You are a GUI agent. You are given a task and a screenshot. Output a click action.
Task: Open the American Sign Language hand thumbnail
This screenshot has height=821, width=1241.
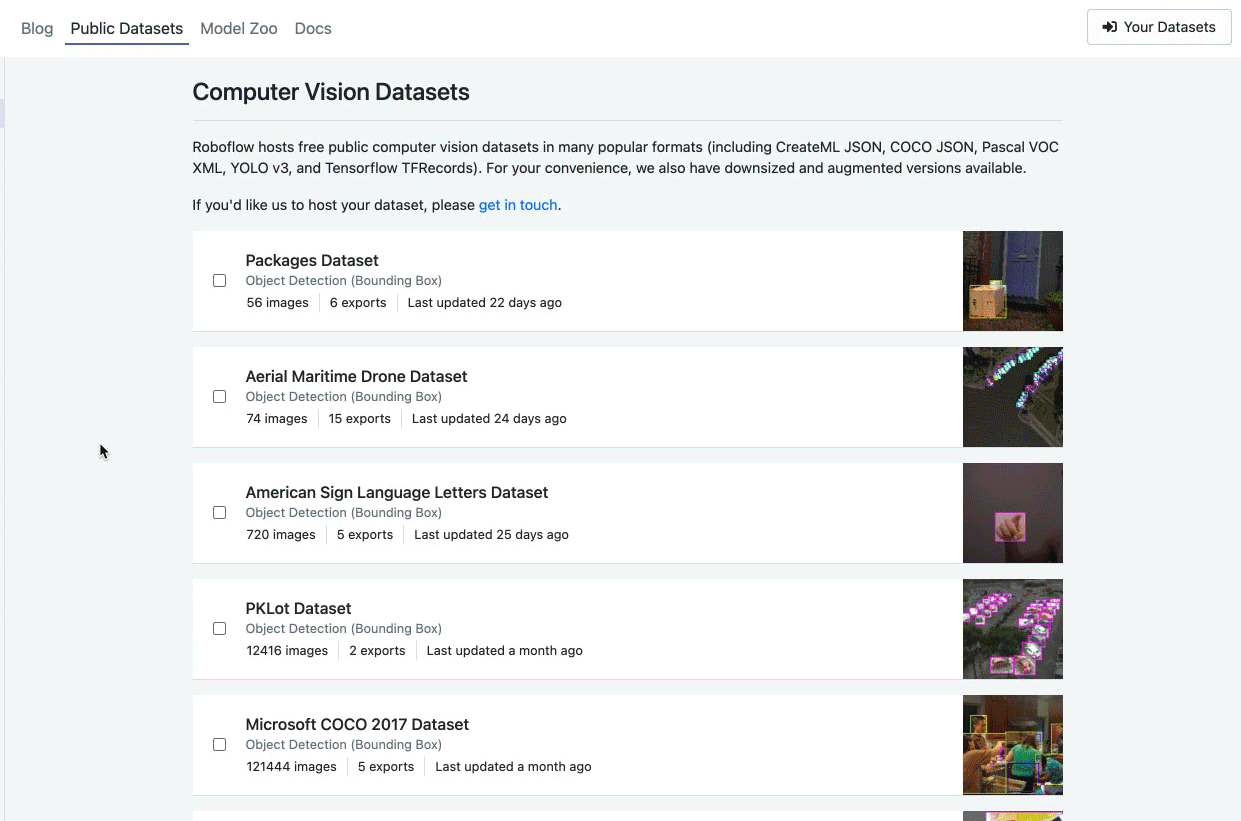coord(1012,513)
